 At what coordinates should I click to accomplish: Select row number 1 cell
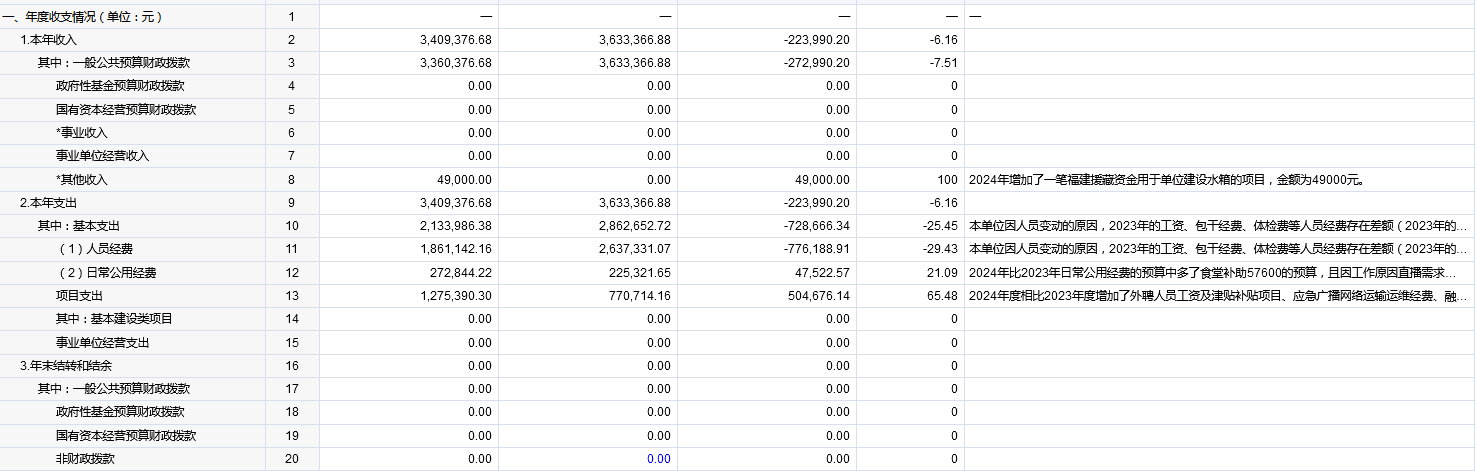pos(291,17)
